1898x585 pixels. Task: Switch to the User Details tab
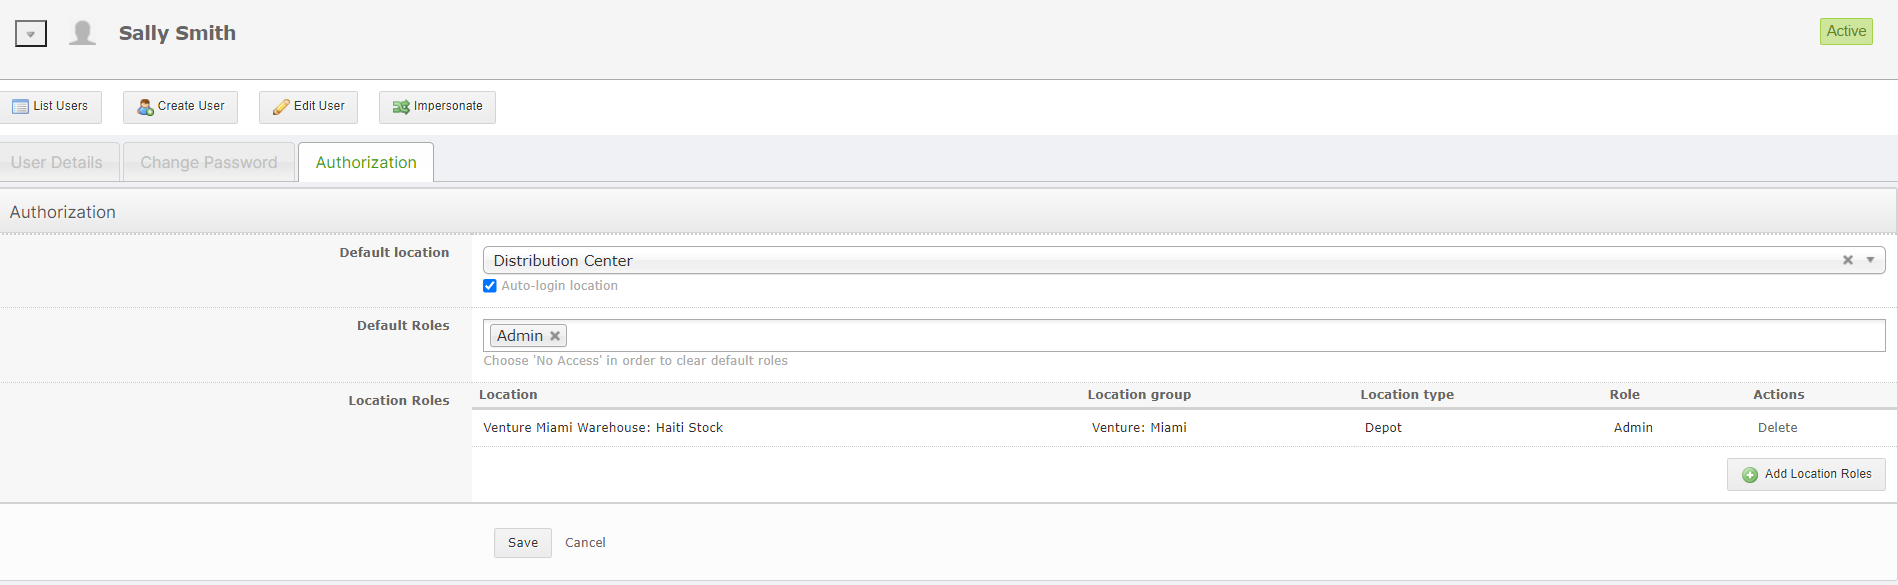click(57, 162)
